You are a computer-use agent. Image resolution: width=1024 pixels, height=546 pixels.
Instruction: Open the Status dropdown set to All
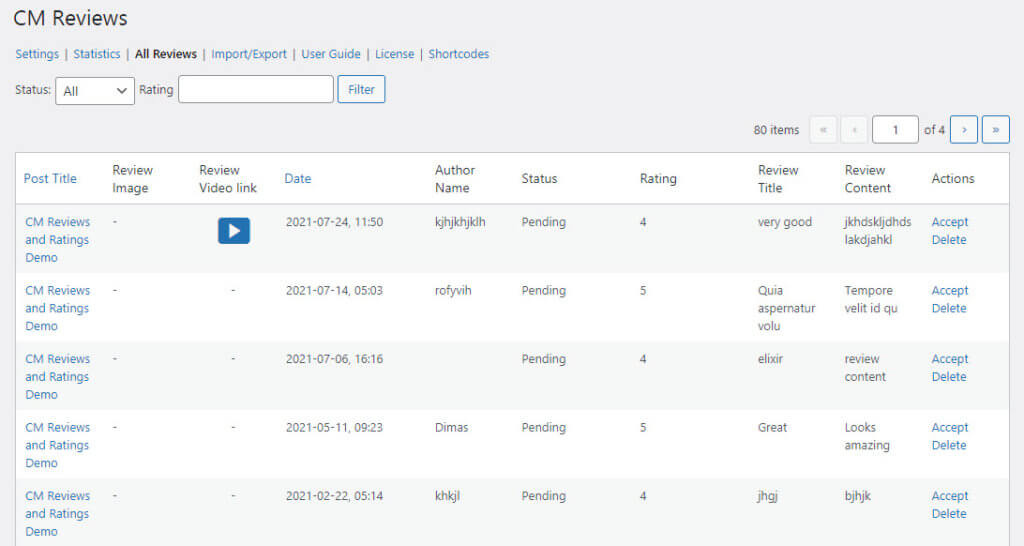95,91
